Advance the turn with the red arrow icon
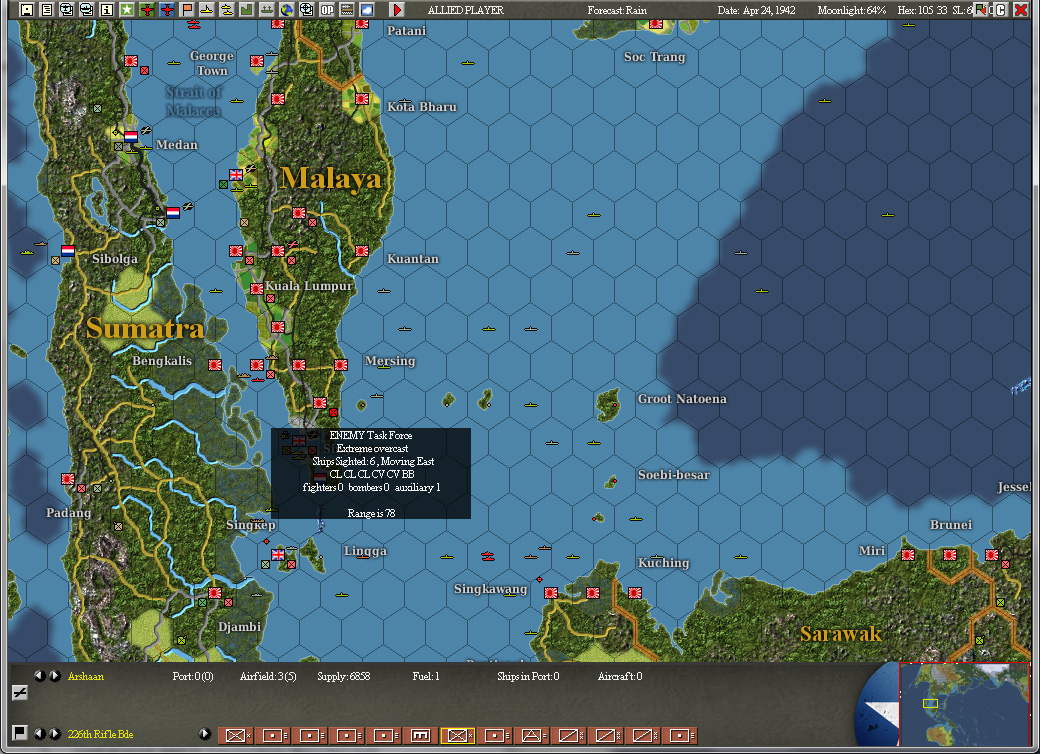The width and height of the screenshot is (1040, 754). pyautogui.click(x=395, y=8)
